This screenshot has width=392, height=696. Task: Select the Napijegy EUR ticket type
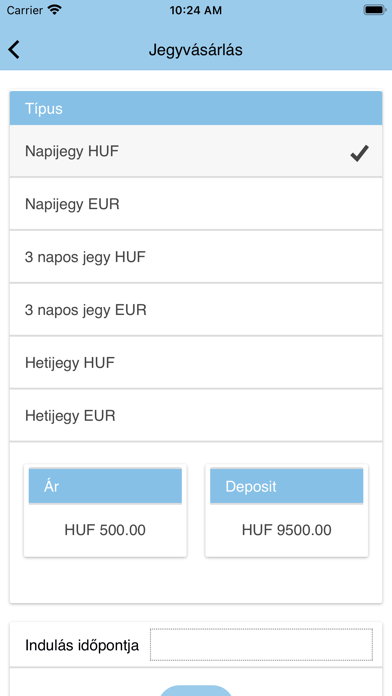coord(196,204)
